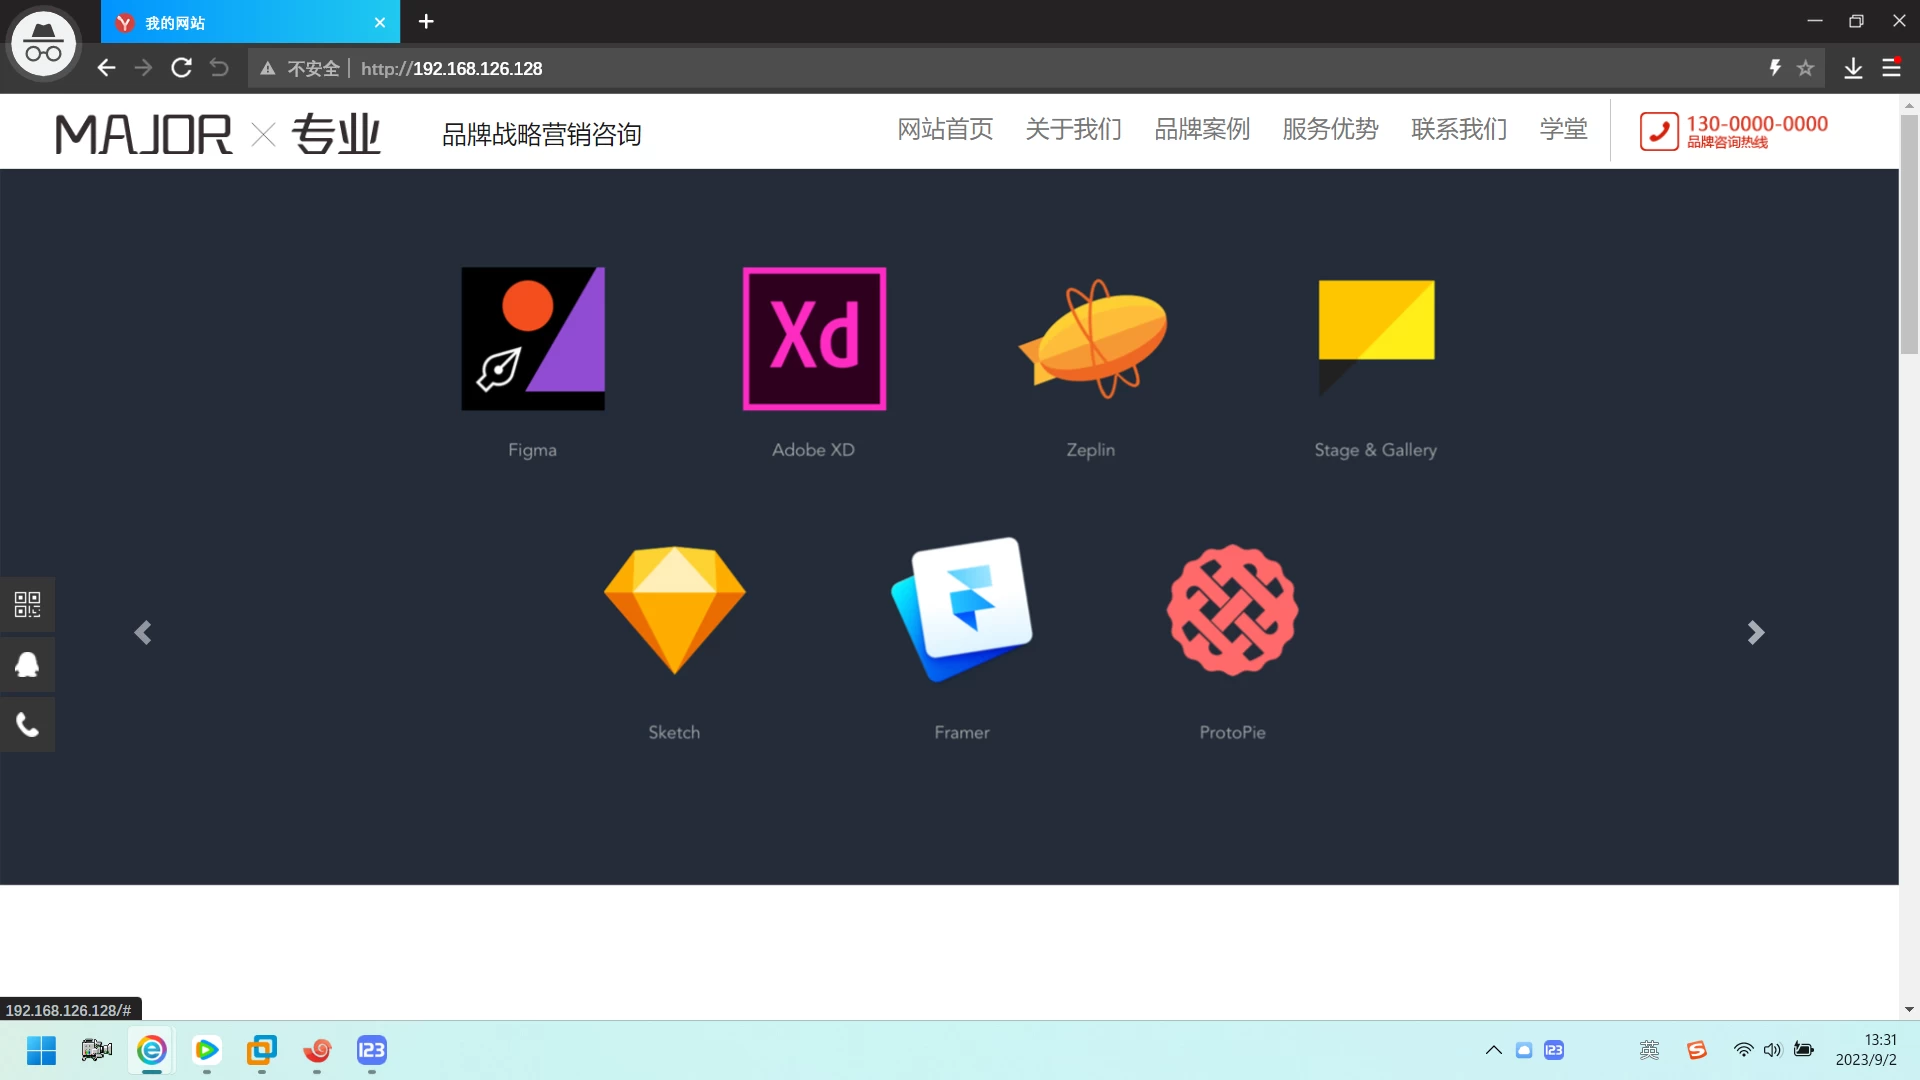Close the 我的网站 tab
The width and height of the screenshot is (1920, 1080).
[380, 22]
